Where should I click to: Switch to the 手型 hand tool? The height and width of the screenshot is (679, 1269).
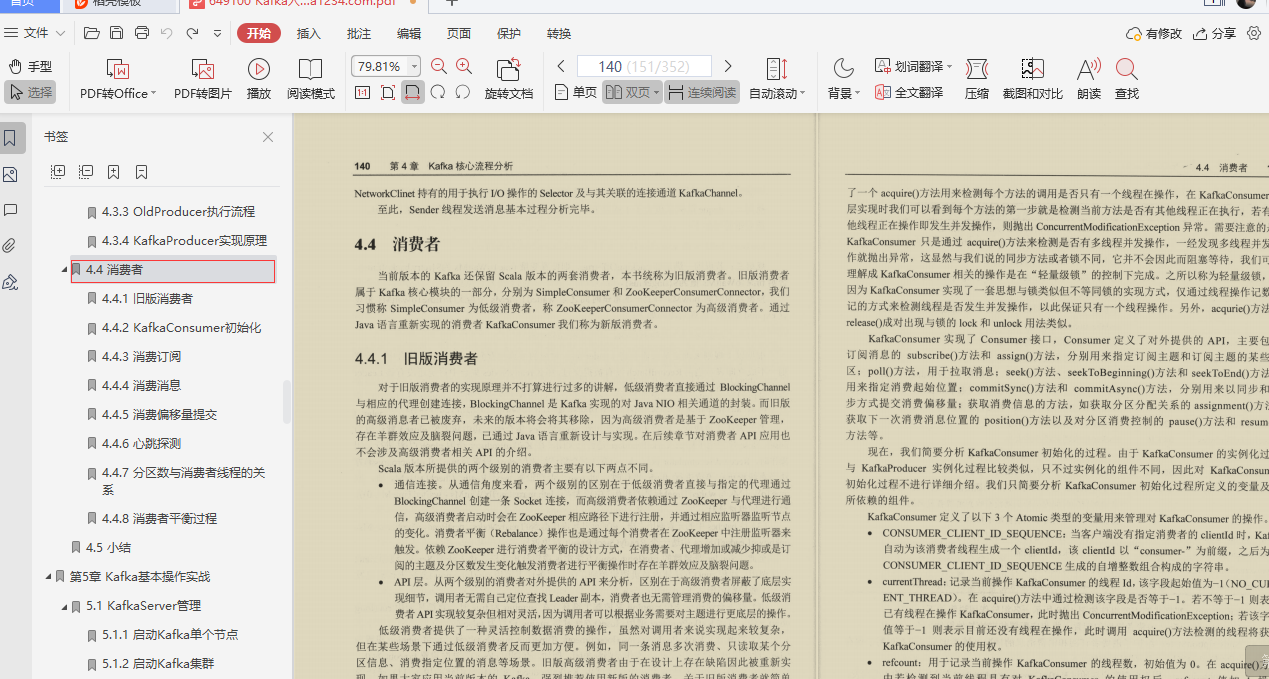[x=28, y=65]
